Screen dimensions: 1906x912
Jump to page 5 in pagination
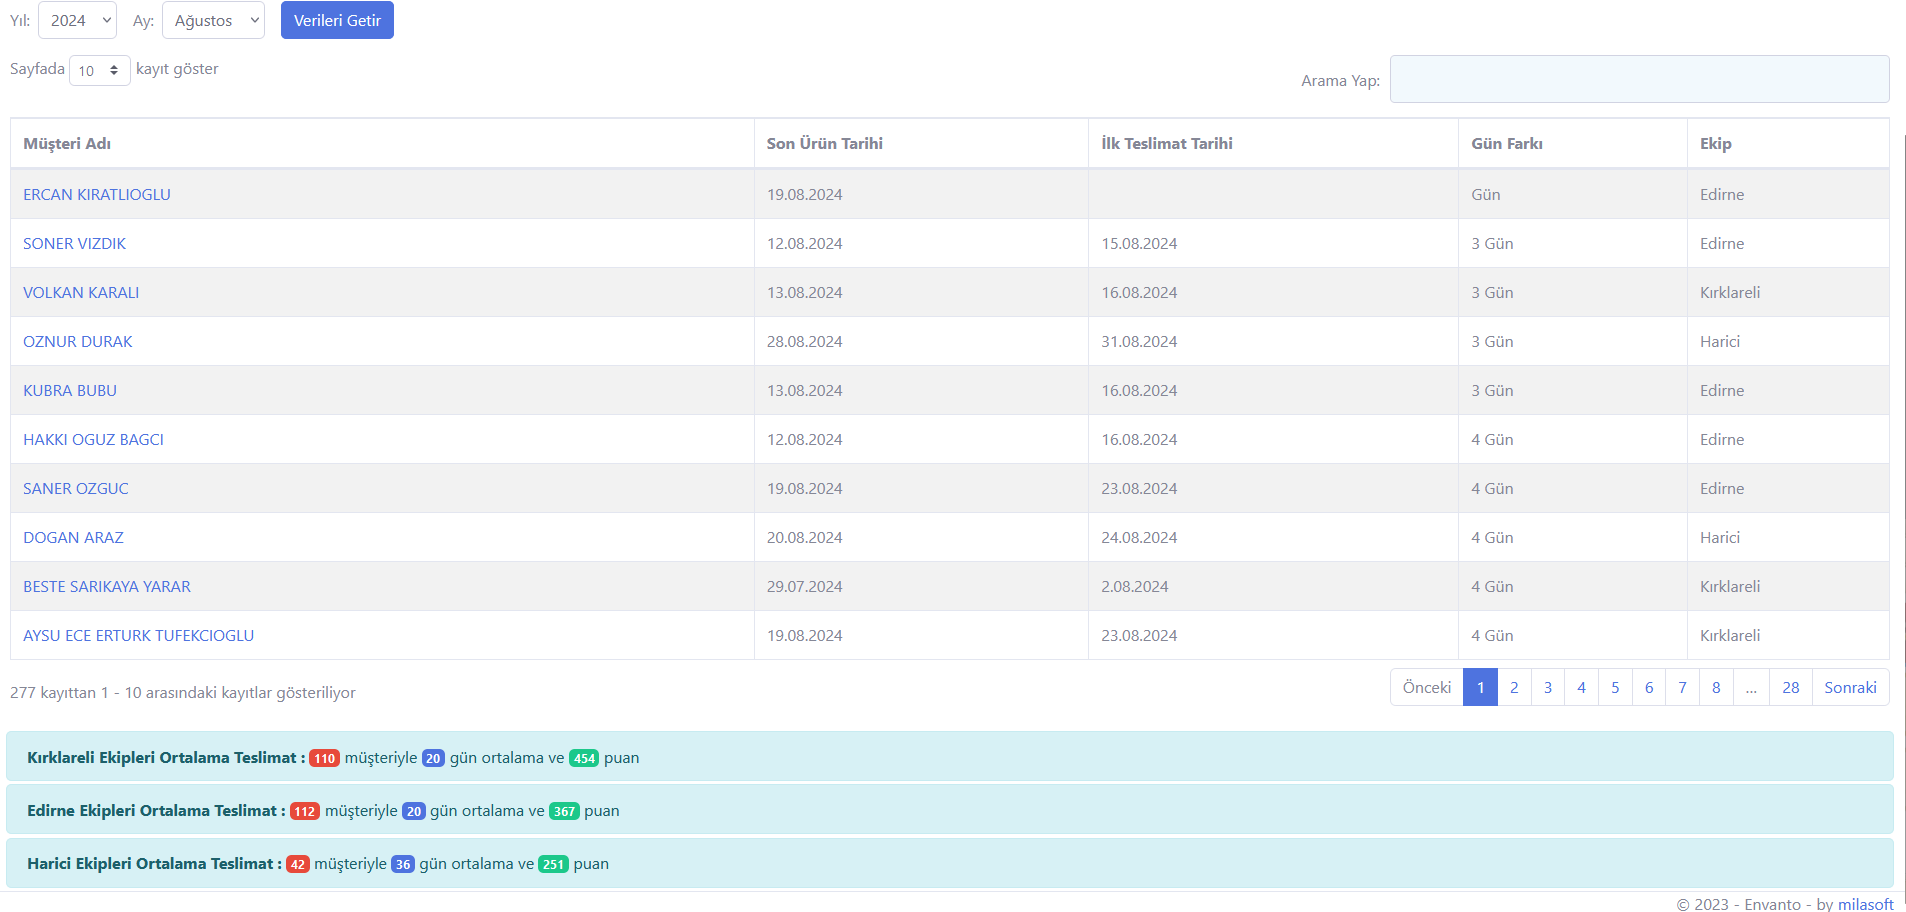click(x=1615, y=688)
